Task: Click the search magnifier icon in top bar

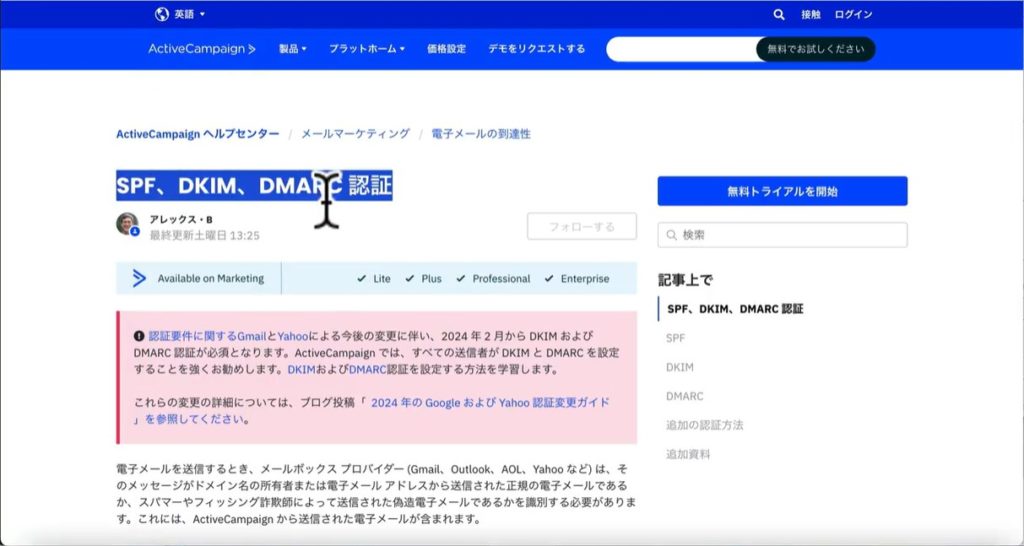Action: [779, 14]
